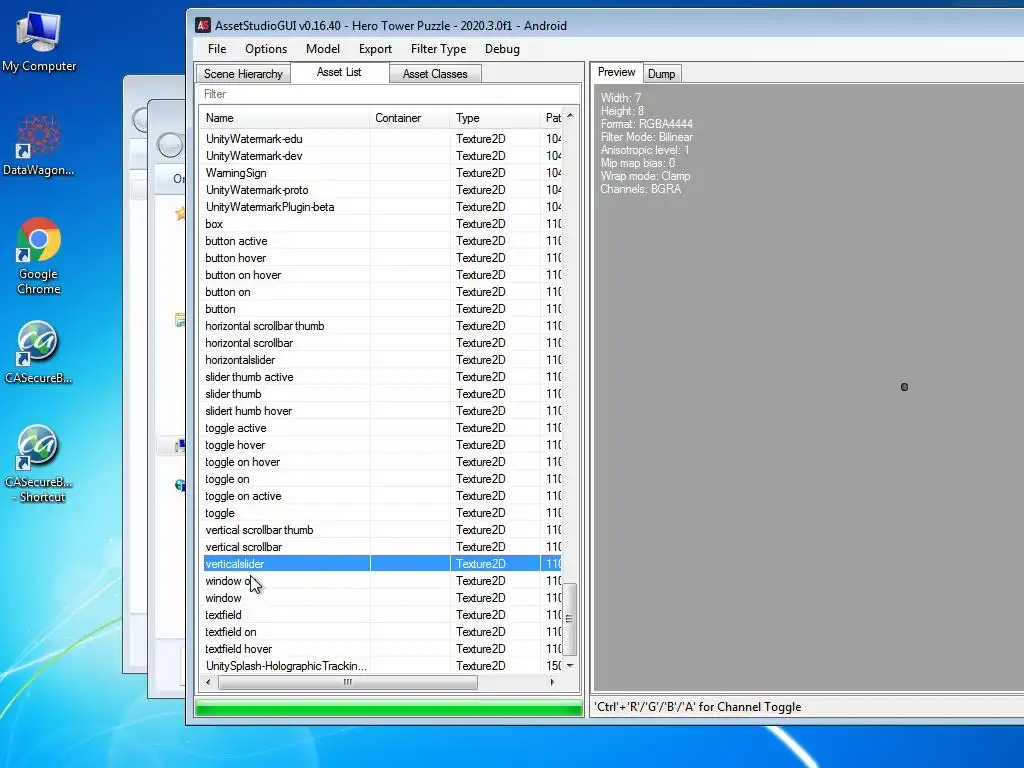This screenshot has height=768, width=1024.
Task: Select the box texture asset
Action: pyautogui.click(x=382, y=223)
